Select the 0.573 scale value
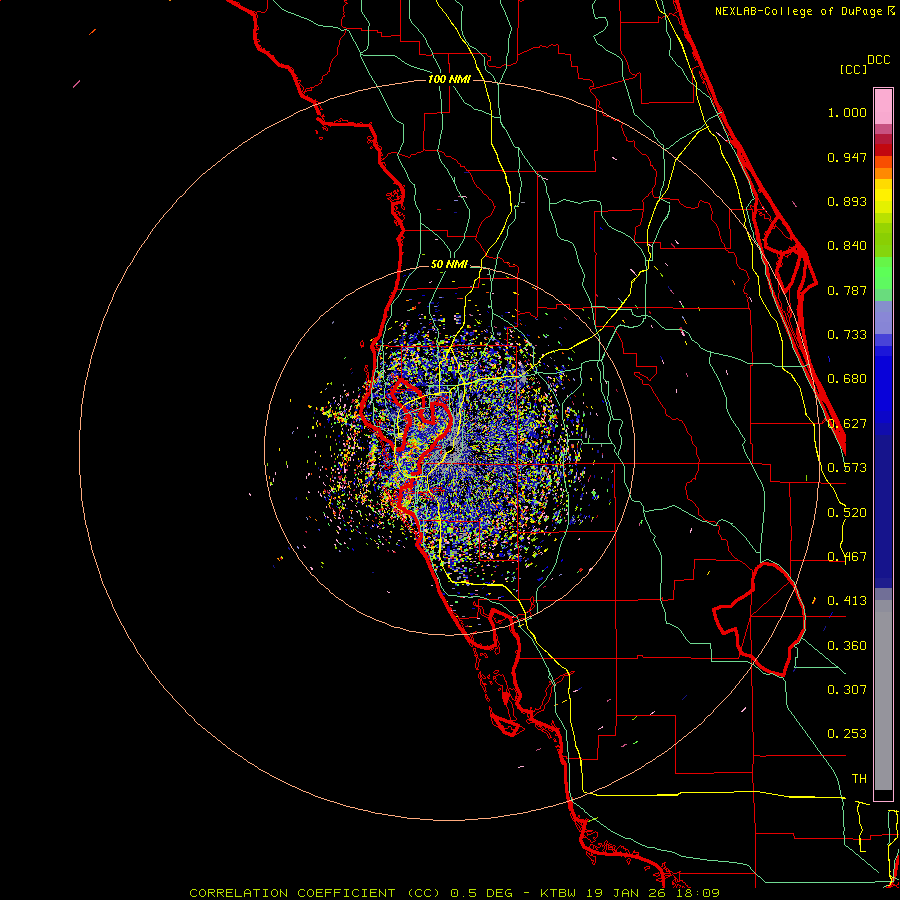The width and height of the screenshot is (900, 900). [847, 468]
